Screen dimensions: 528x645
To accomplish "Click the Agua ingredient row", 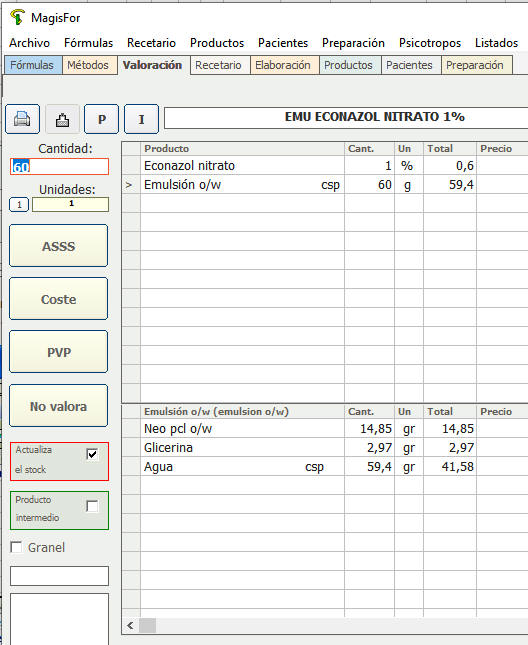I will (325, 466).
